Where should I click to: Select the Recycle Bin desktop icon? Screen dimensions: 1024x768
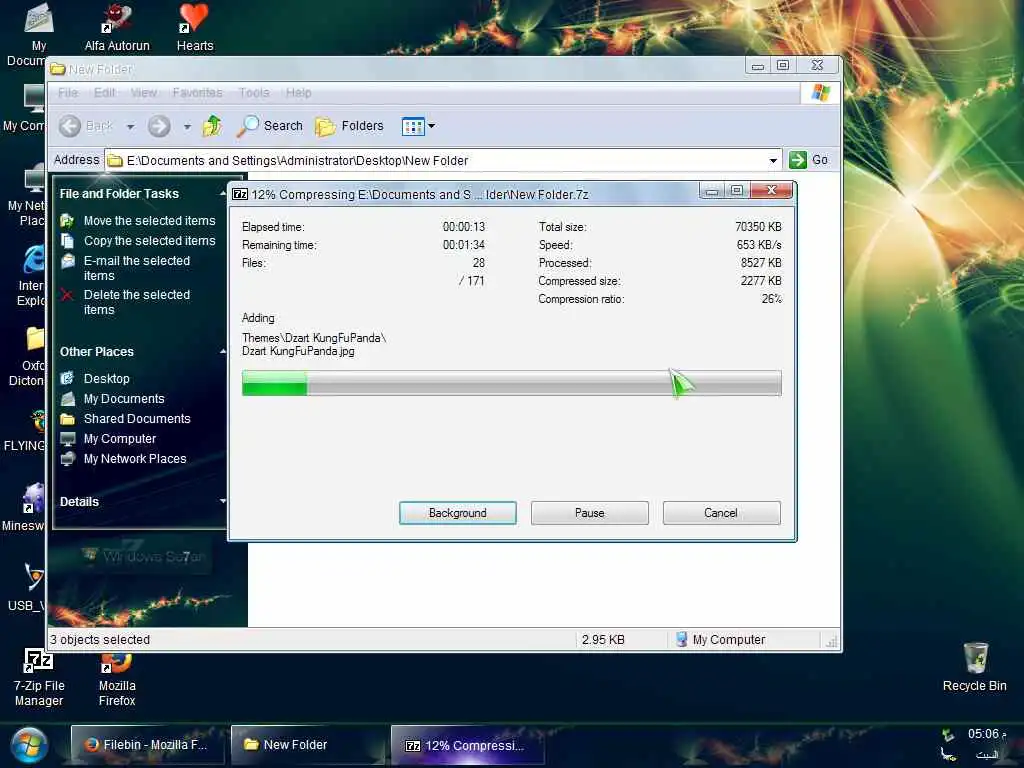pyautogui.click(x=974, y=667)
